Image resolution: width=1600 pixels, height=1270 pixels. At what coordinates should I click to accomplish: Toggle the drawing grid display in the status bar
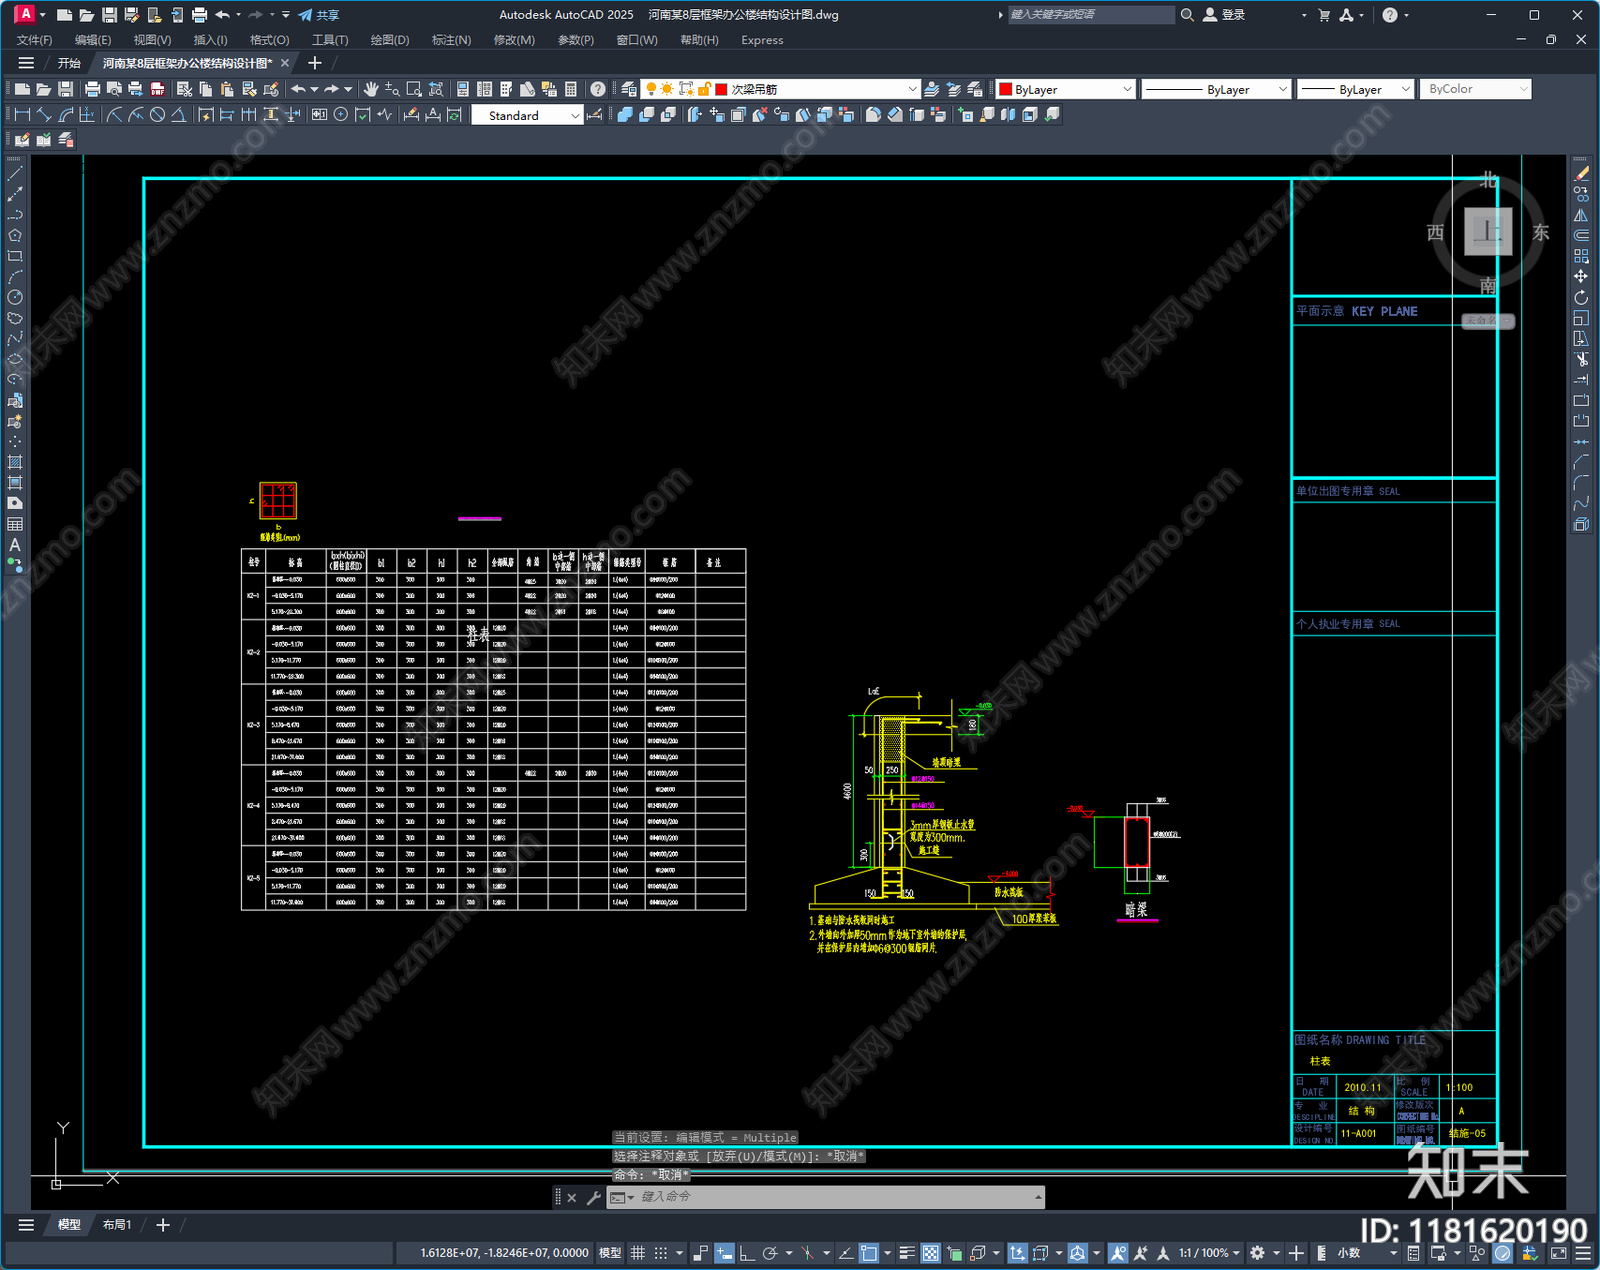coord(637,1253)
